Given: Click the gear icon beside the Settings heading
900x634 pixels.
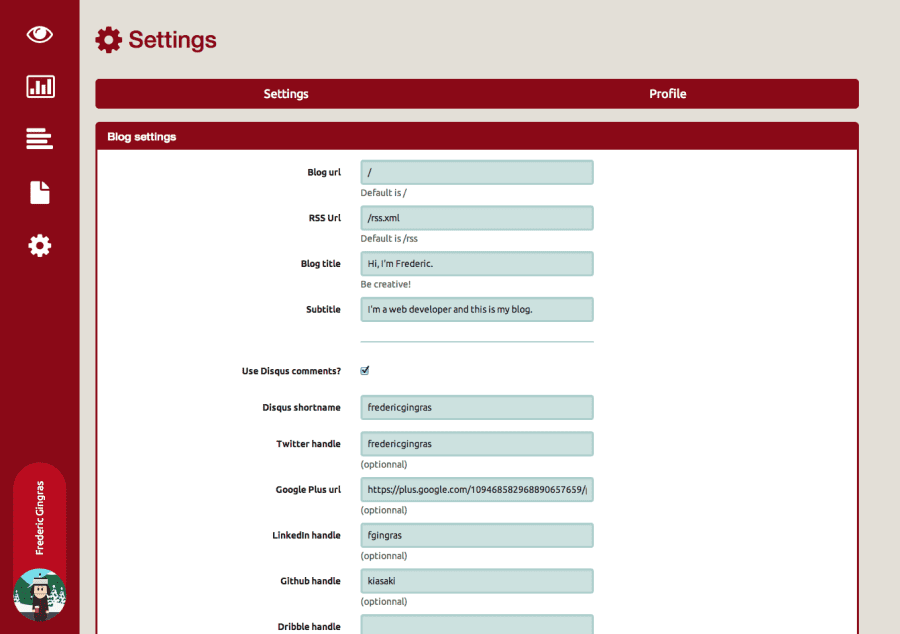Looking at the screenshot, I should click(107, 40).
